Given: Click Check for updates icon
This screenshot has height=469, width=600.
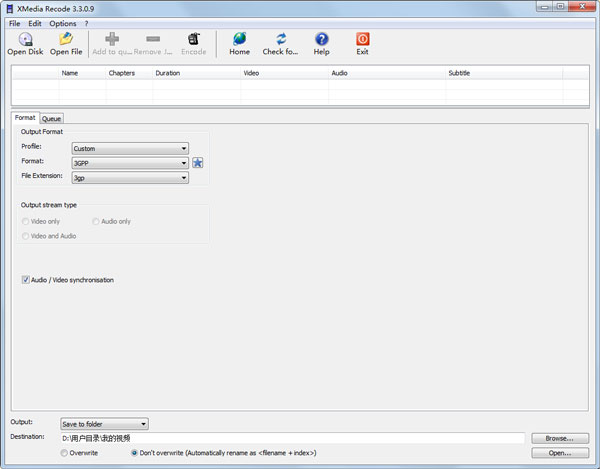Looking at the screenshot, I should [281, 39].
